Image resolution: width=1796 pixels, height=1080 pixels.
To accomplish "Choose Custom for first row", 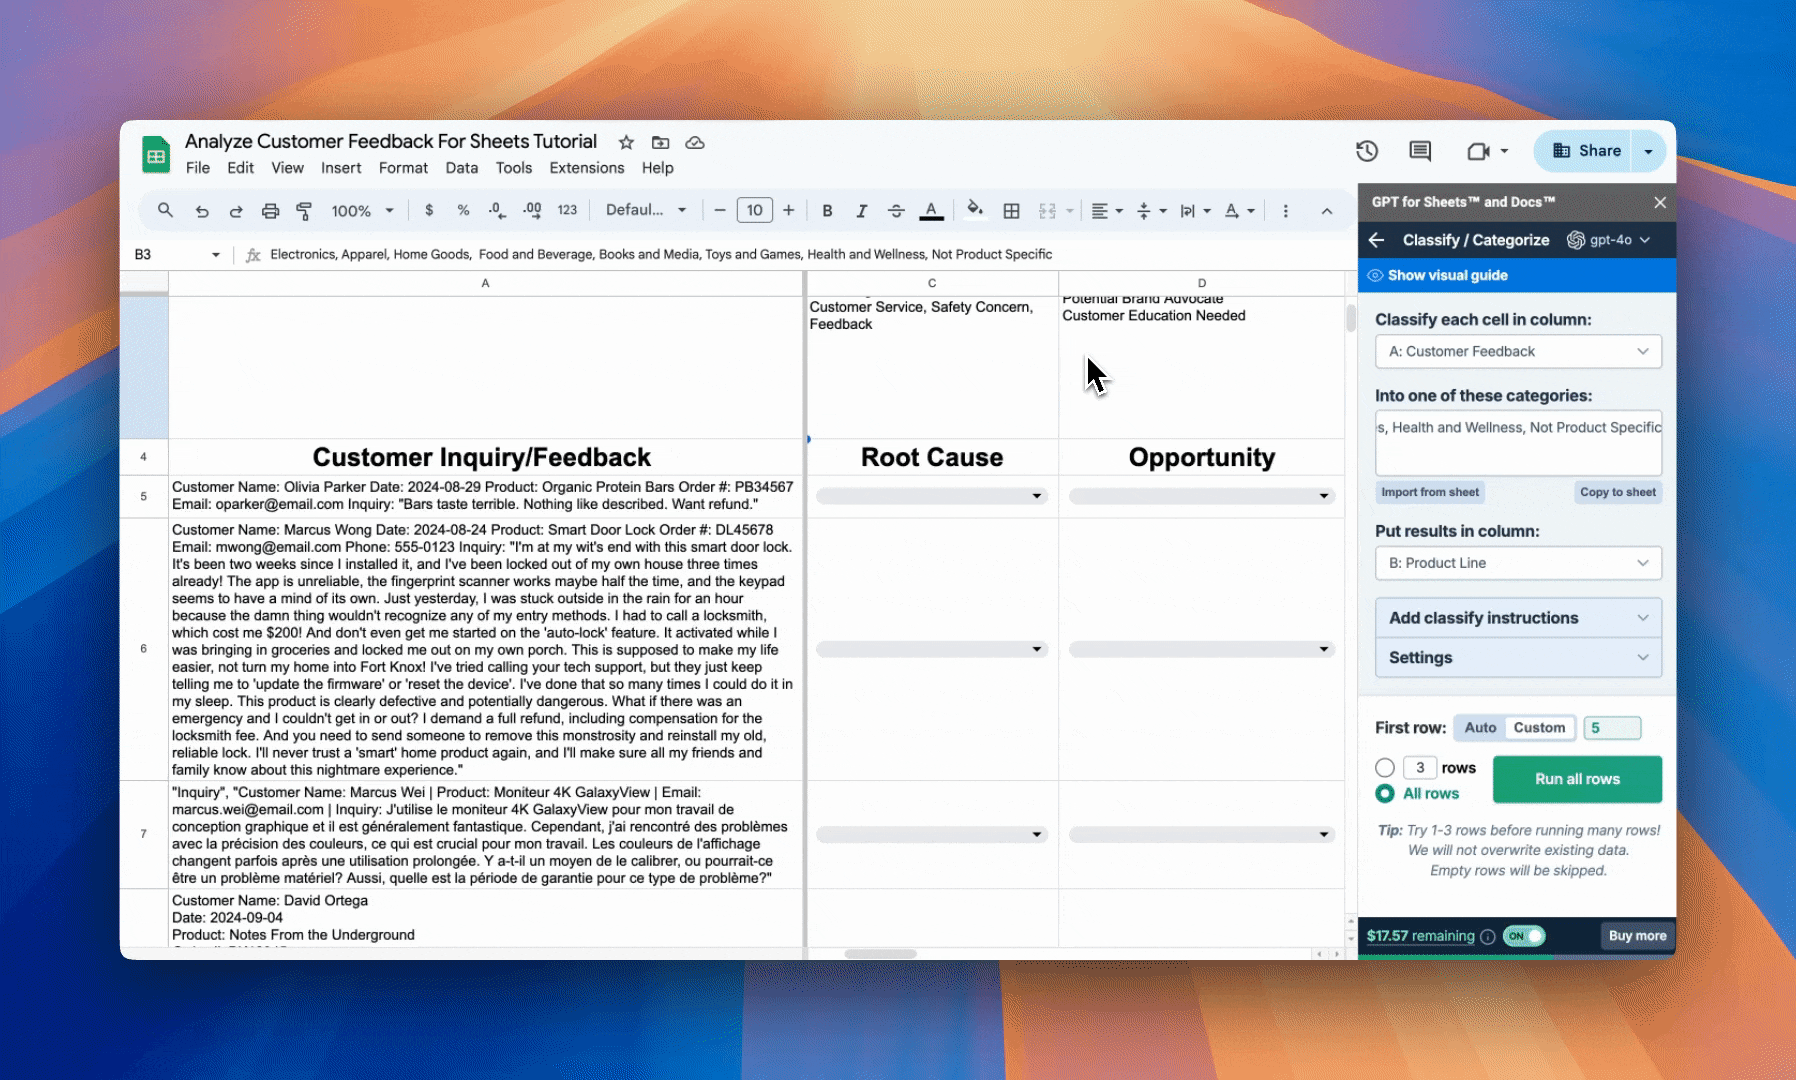I will pyautogui.click(x=1539, y=728).
